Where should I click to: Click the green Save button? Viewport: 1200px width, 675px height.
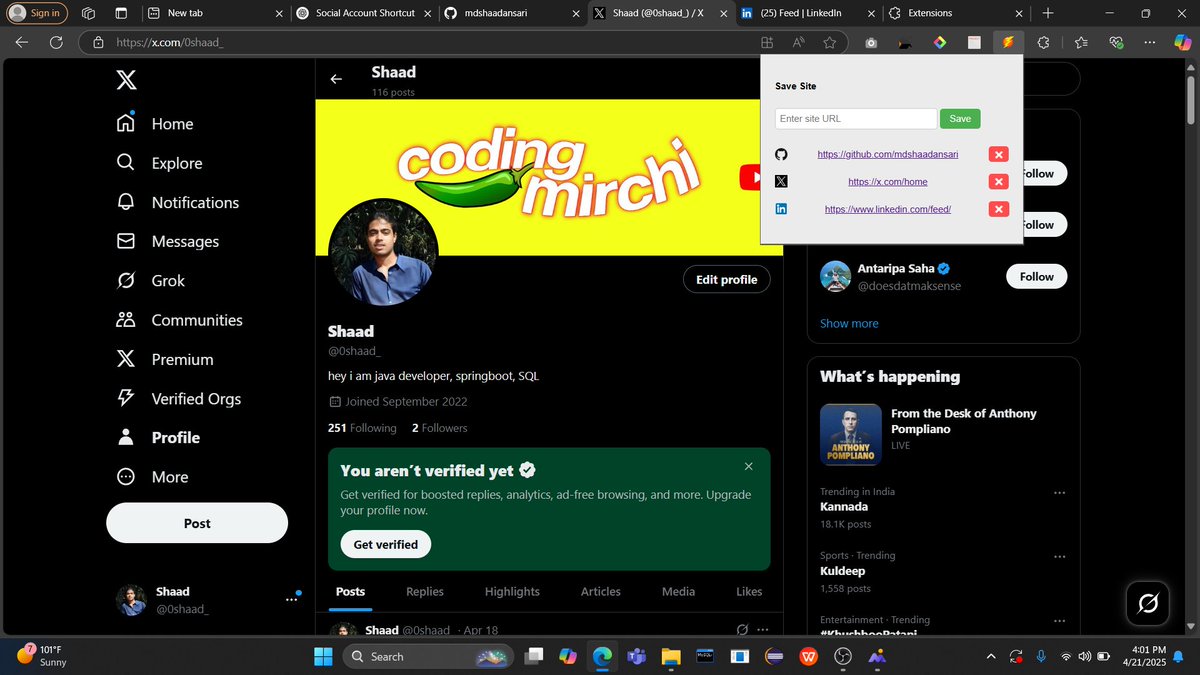point(960,118)
